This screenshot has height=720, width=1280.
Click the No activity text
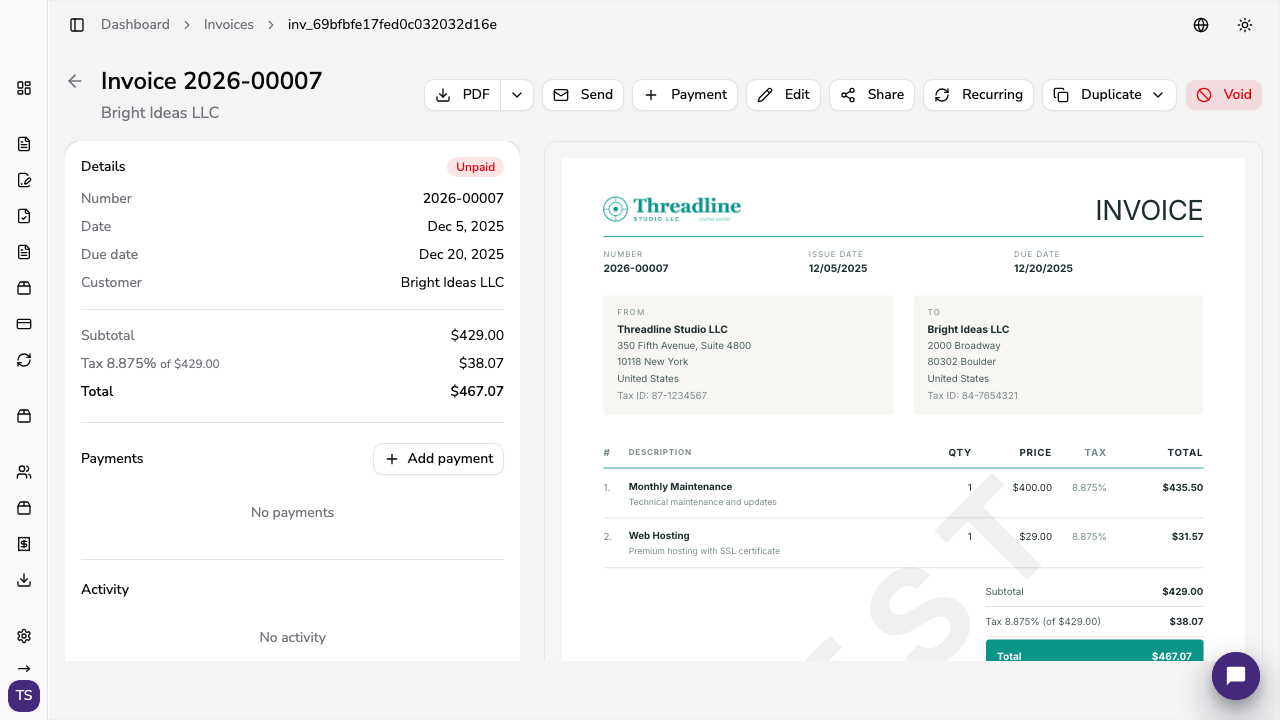(292, 638)
